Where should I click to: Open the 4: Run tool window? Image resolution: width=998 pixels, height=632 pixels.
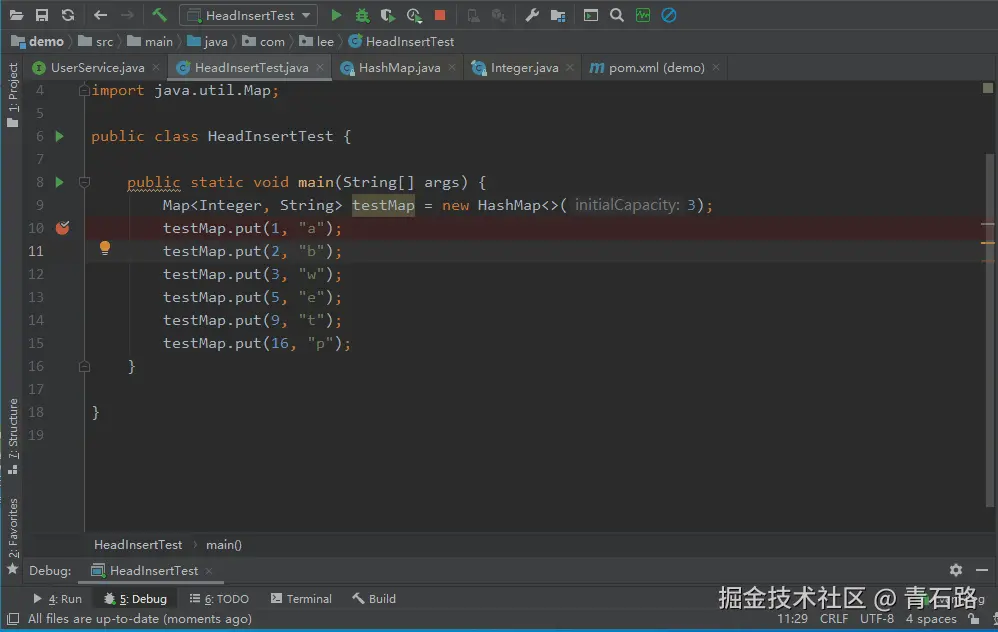point(57,599)
